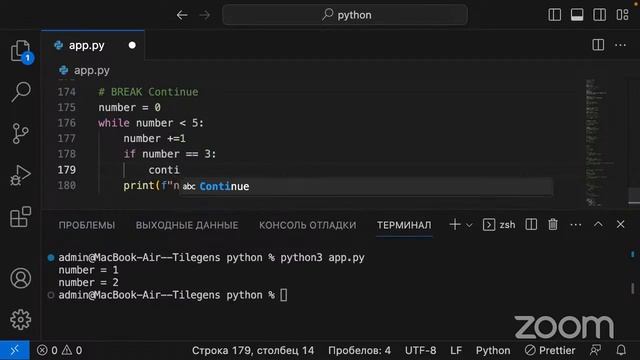Screen dimensions: 640x360
Task: Open terminal panel More Actions menu
Action: point(576,225)
